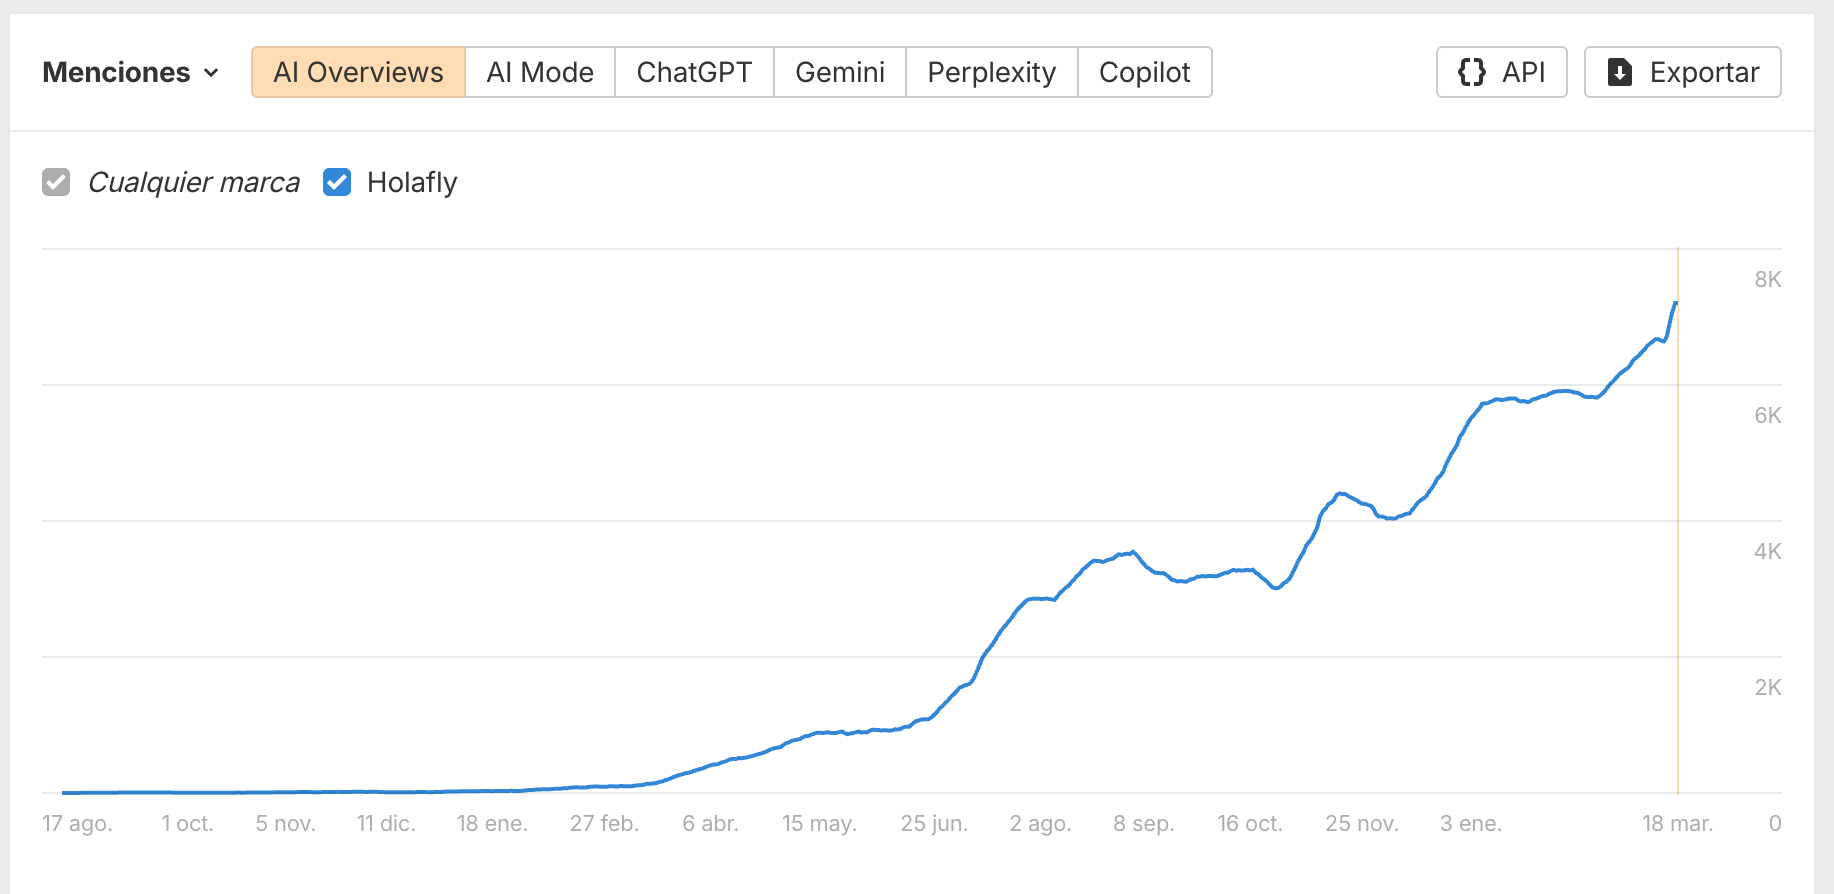
Task: Click the 8K gridline label
Action: tap(1769, 280)
